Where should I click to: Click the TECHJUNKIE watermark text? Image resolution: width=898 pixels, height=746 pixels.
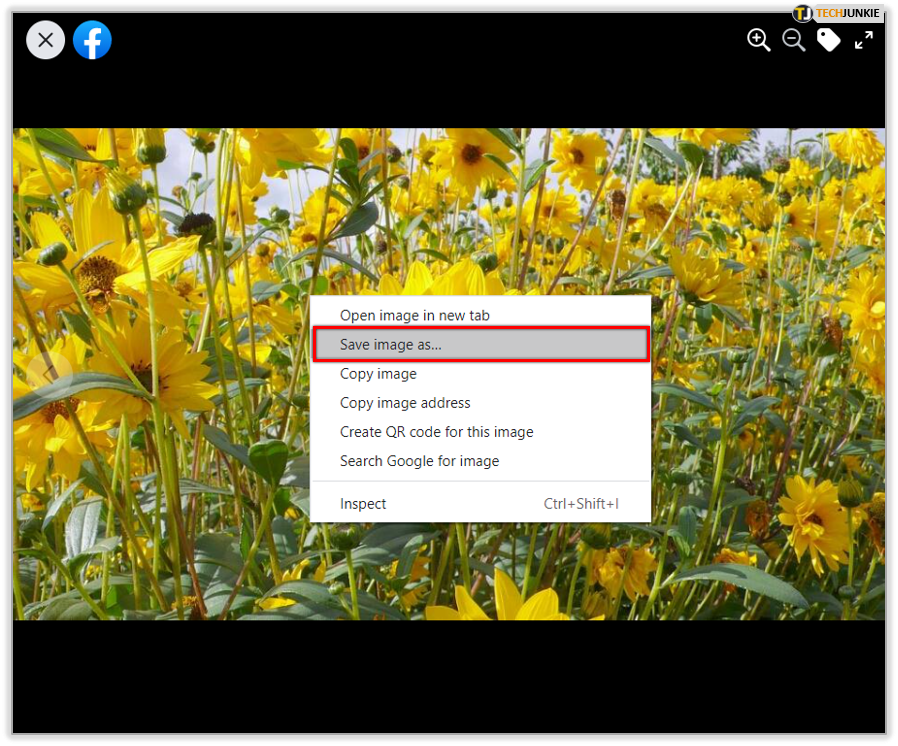[847, 13]
